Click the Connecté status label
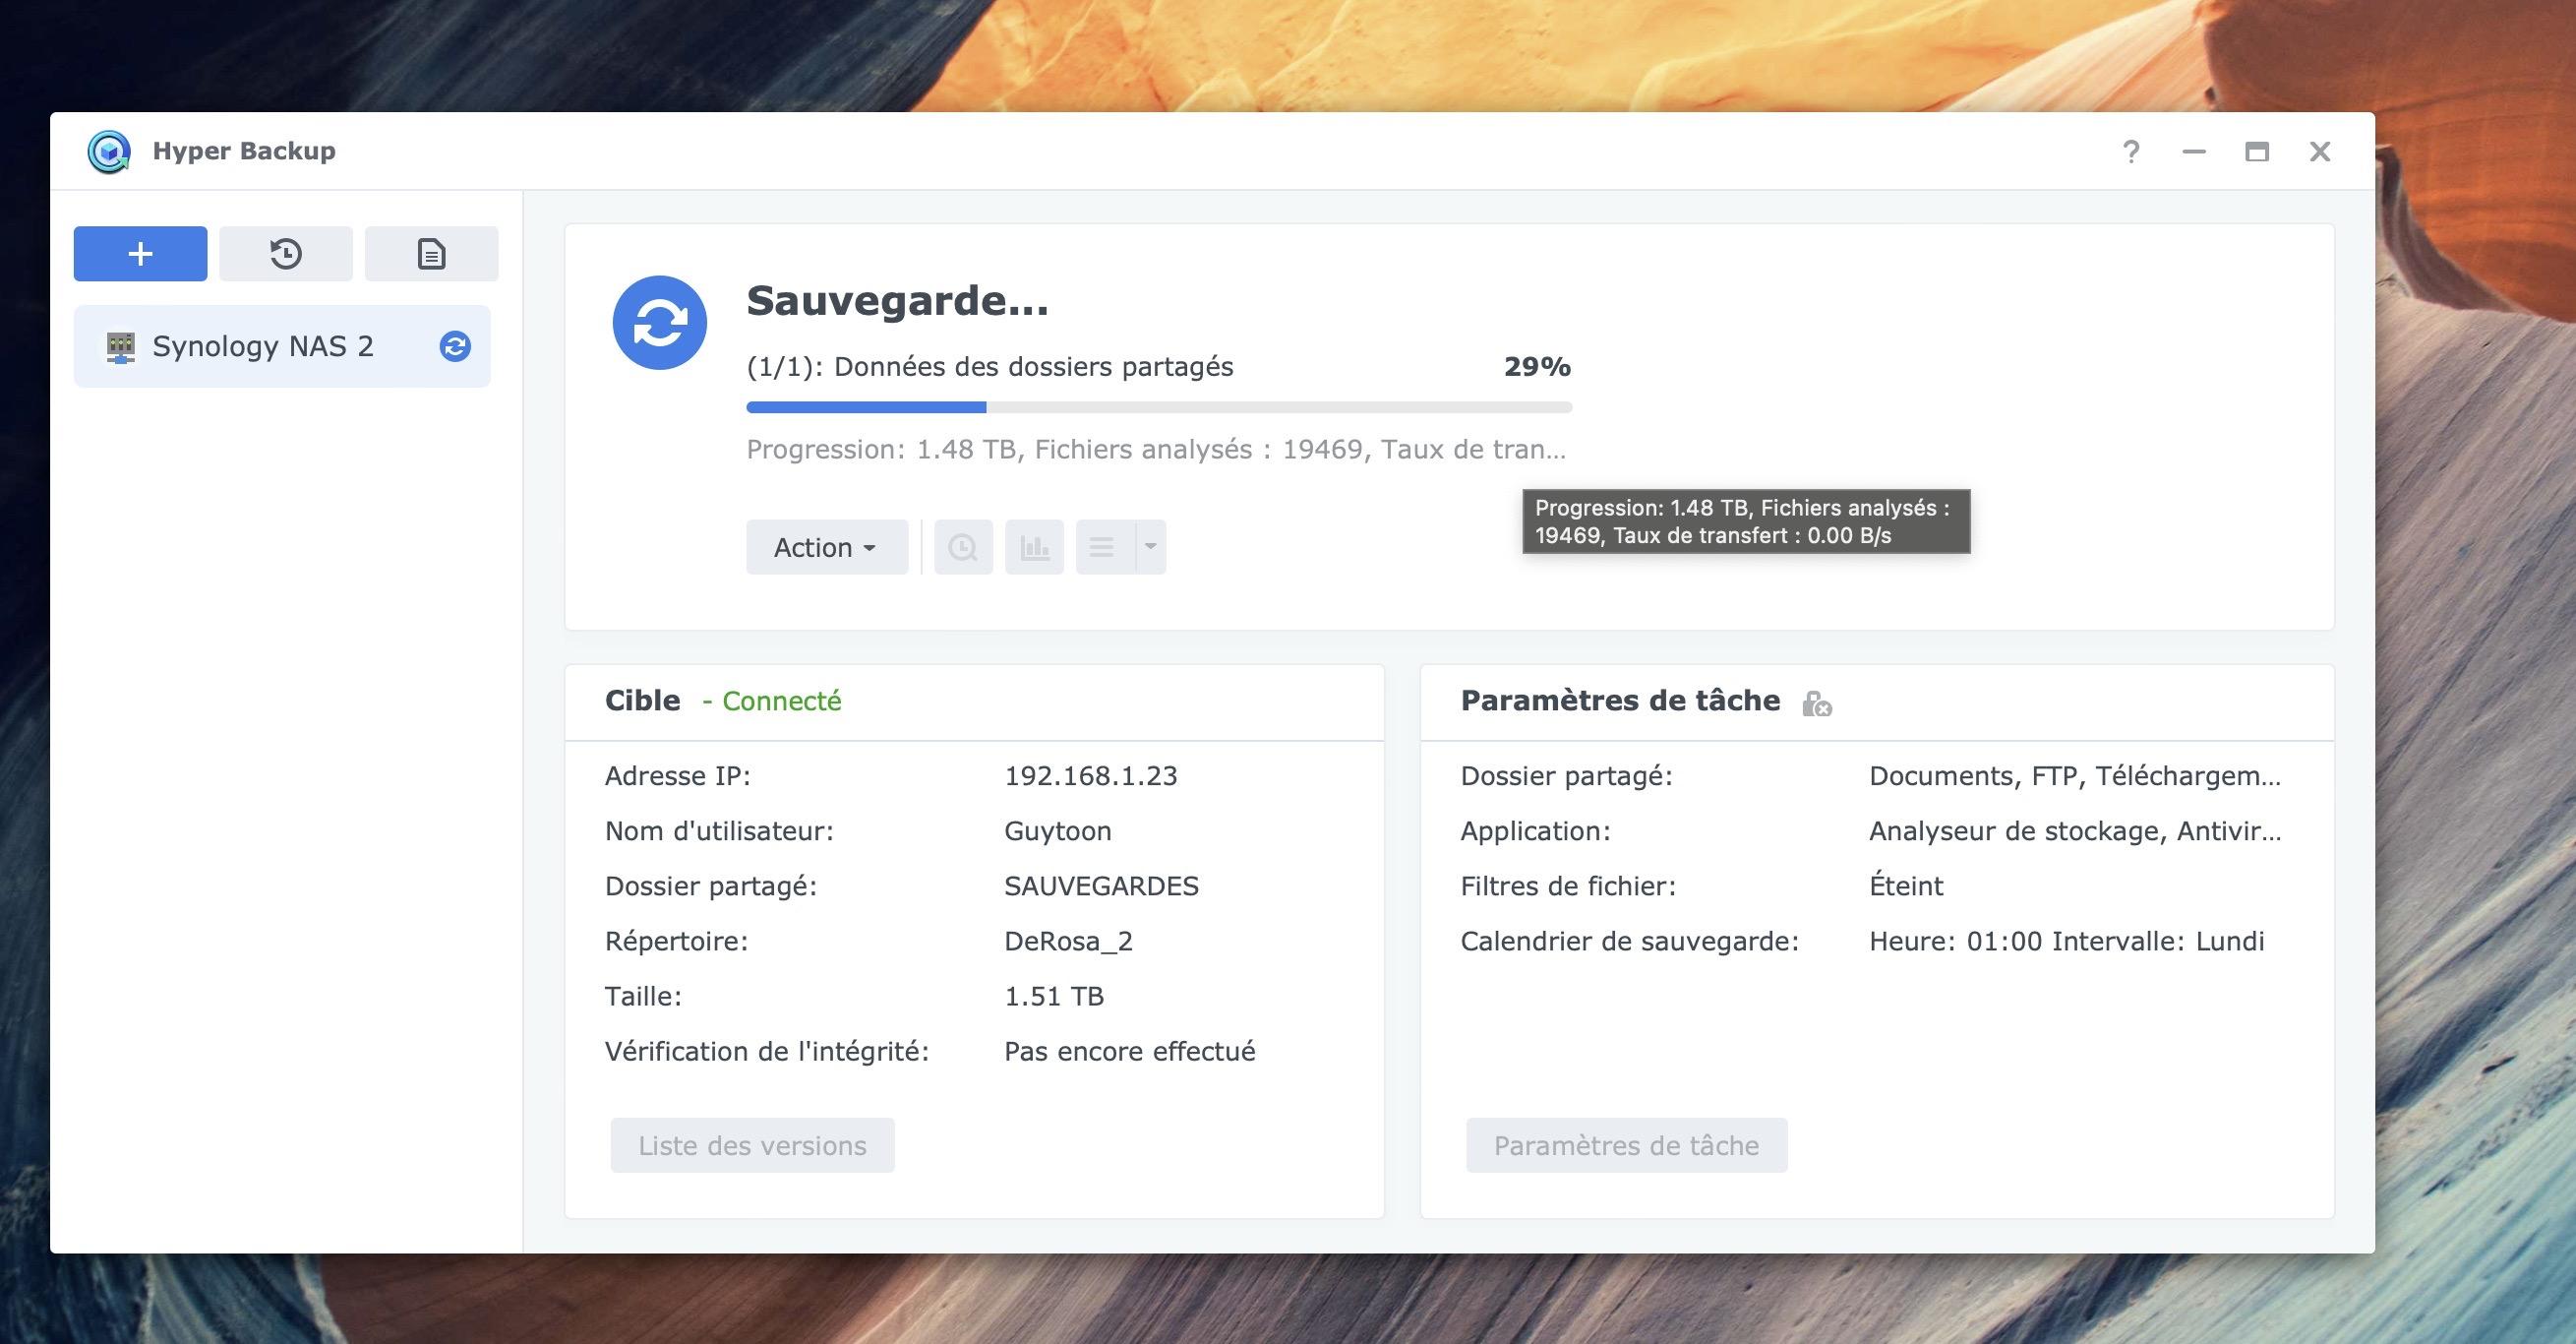The width and height of the screenshot is (2576, 1344). point(781,701)
